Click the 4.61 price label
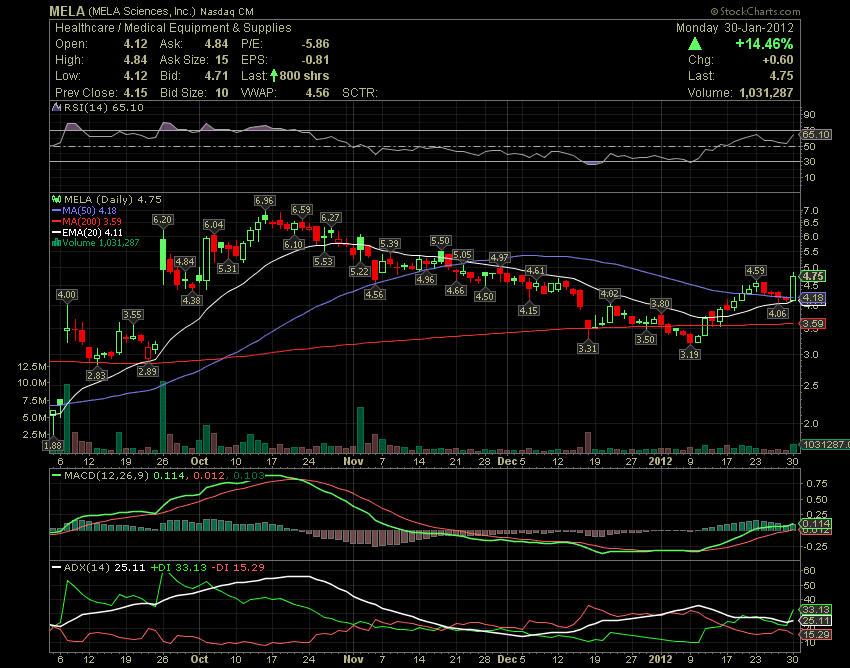The image size is (850, 668). click(x=536, y=270)
